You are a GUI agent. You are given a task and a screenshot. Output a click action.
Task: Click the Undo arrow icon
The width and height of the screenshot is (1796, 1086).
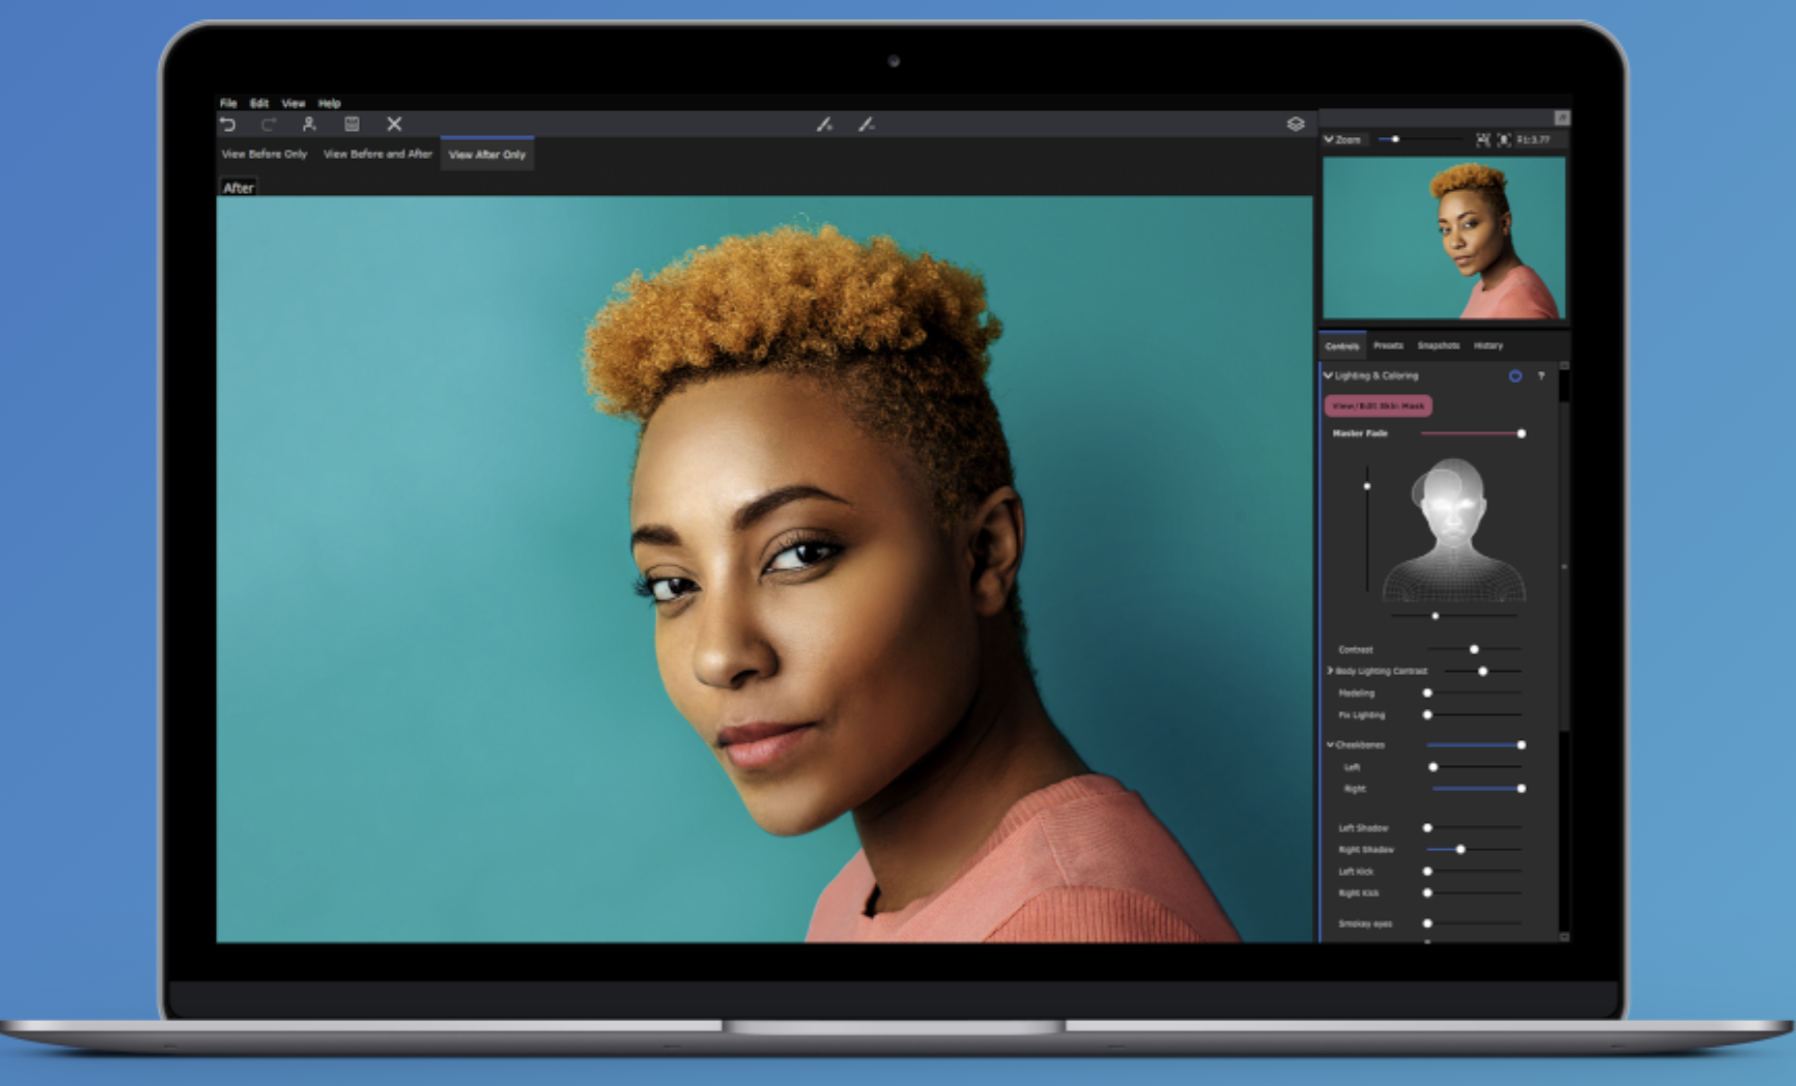coord(228,124)
